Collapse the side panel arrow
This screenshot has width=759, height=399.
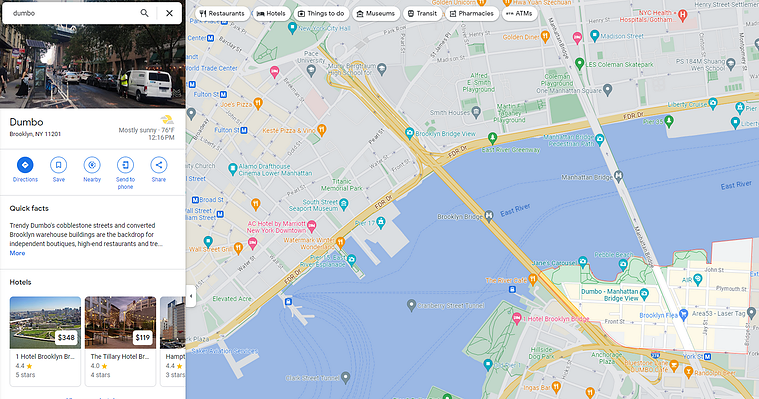tap(191, 296)
